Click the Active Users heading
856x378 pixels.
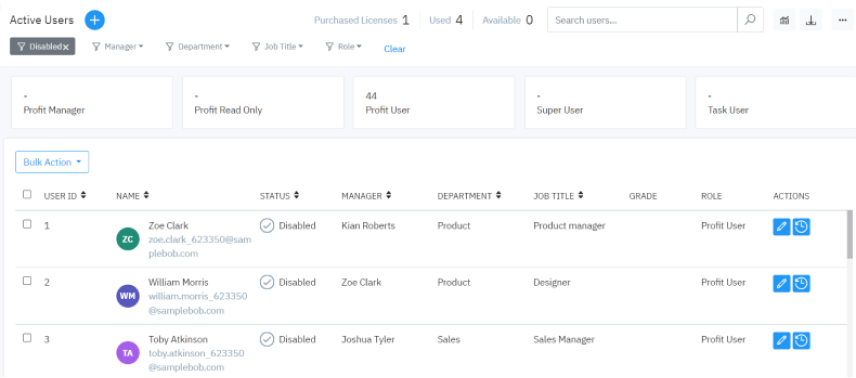tap(41, 20)
